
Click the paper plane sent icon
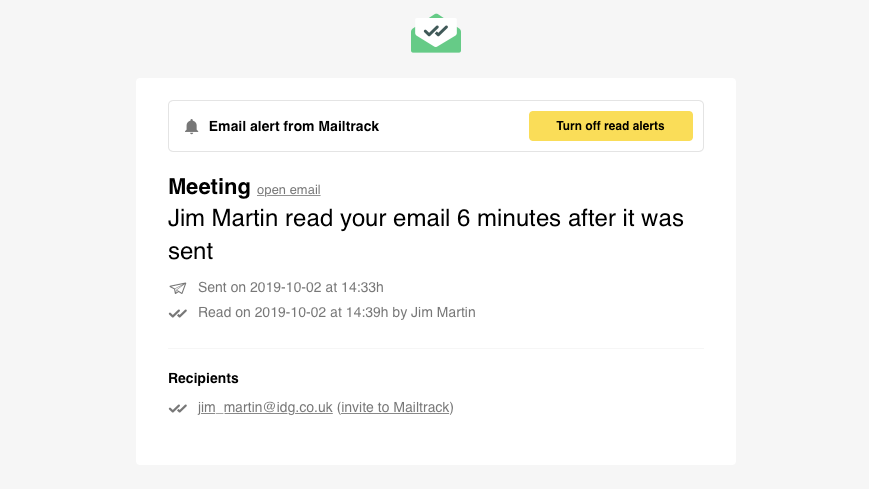[178, 288]
